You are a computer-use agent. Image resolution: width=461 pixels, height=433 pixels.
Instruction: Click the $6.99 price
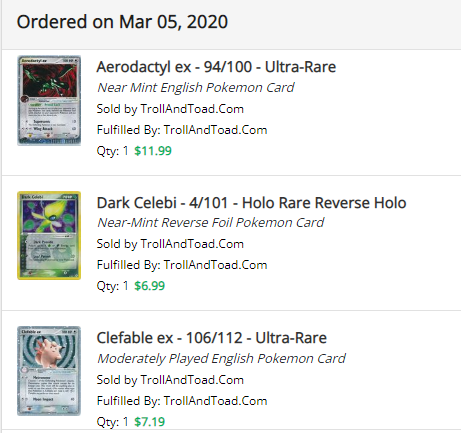[150, 286]
